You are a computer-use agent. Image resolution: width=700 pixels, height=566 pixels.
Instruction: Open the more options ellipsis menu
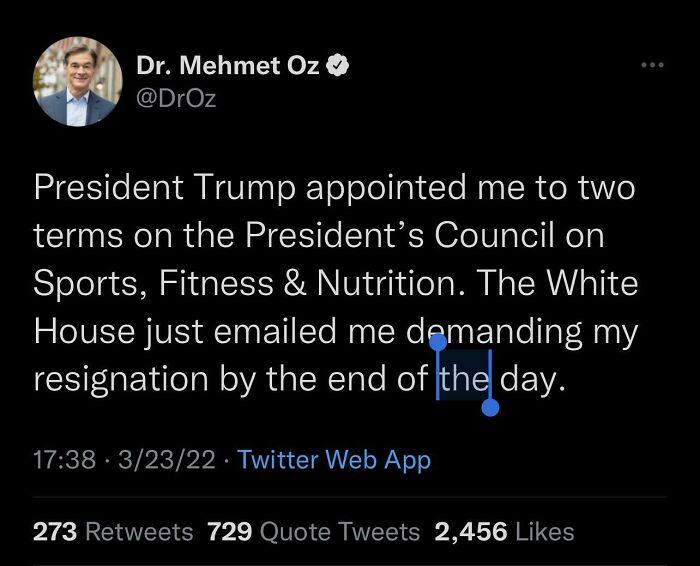[652, 66]
